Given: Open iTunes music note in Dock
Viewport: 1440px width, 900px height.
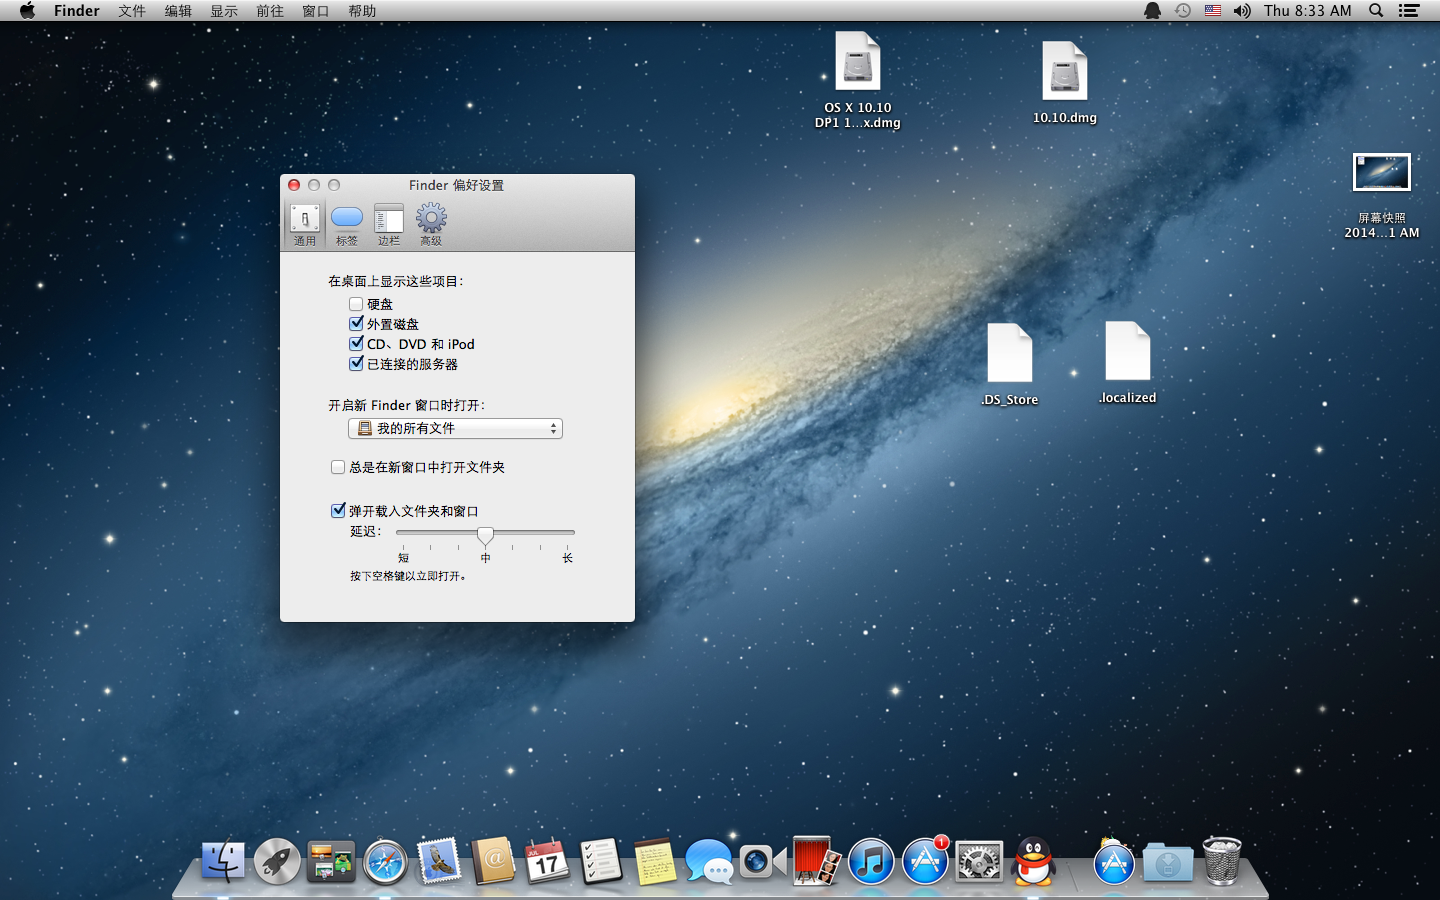Looking at the screenshot, I should (x=871, y=861).
